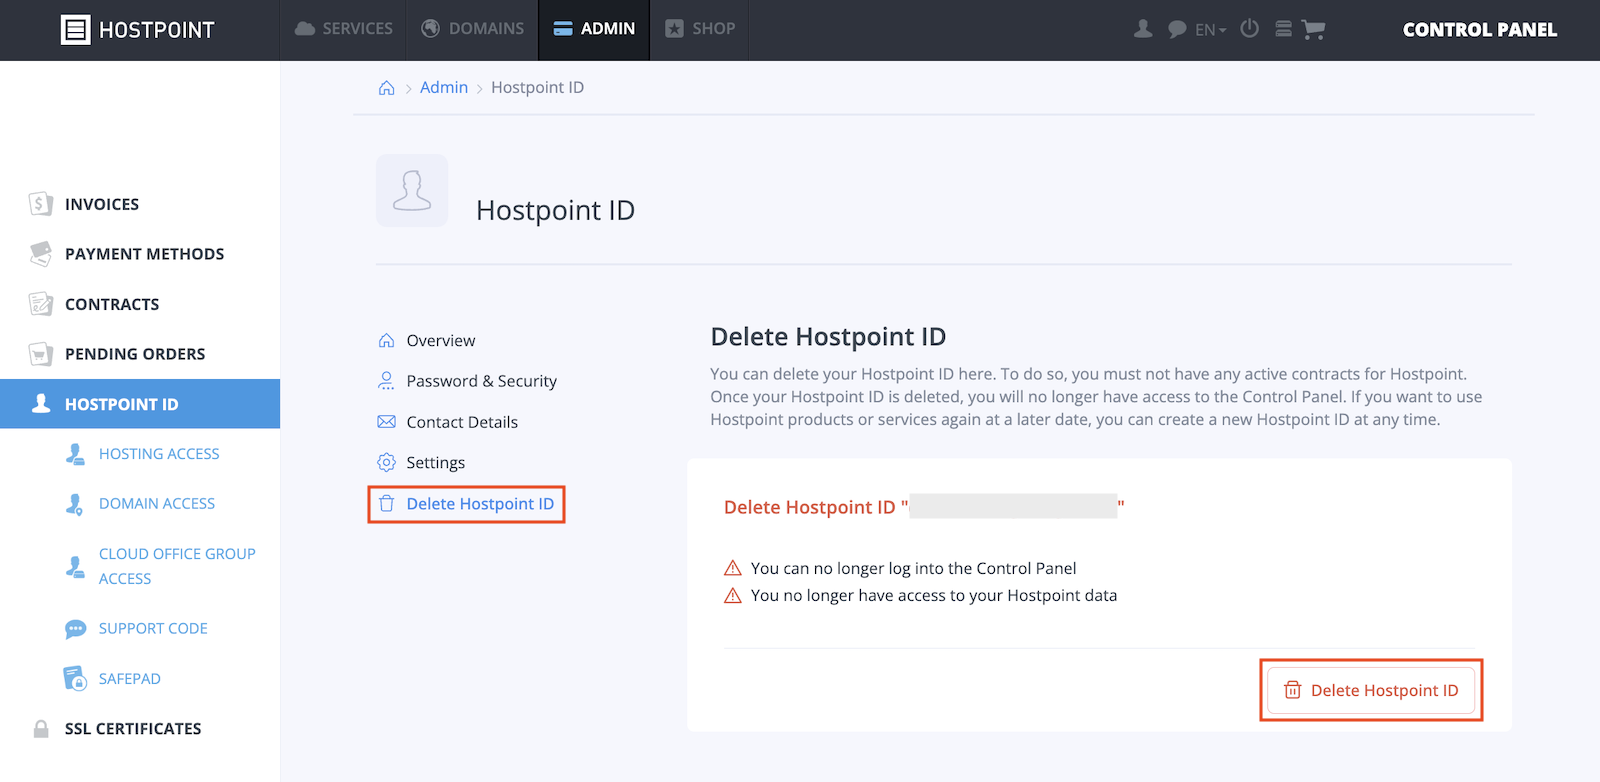Viewport: 1600px width, 782px height.
Task: Click the server stack icon in header
Action: (x=1283, y=29)
